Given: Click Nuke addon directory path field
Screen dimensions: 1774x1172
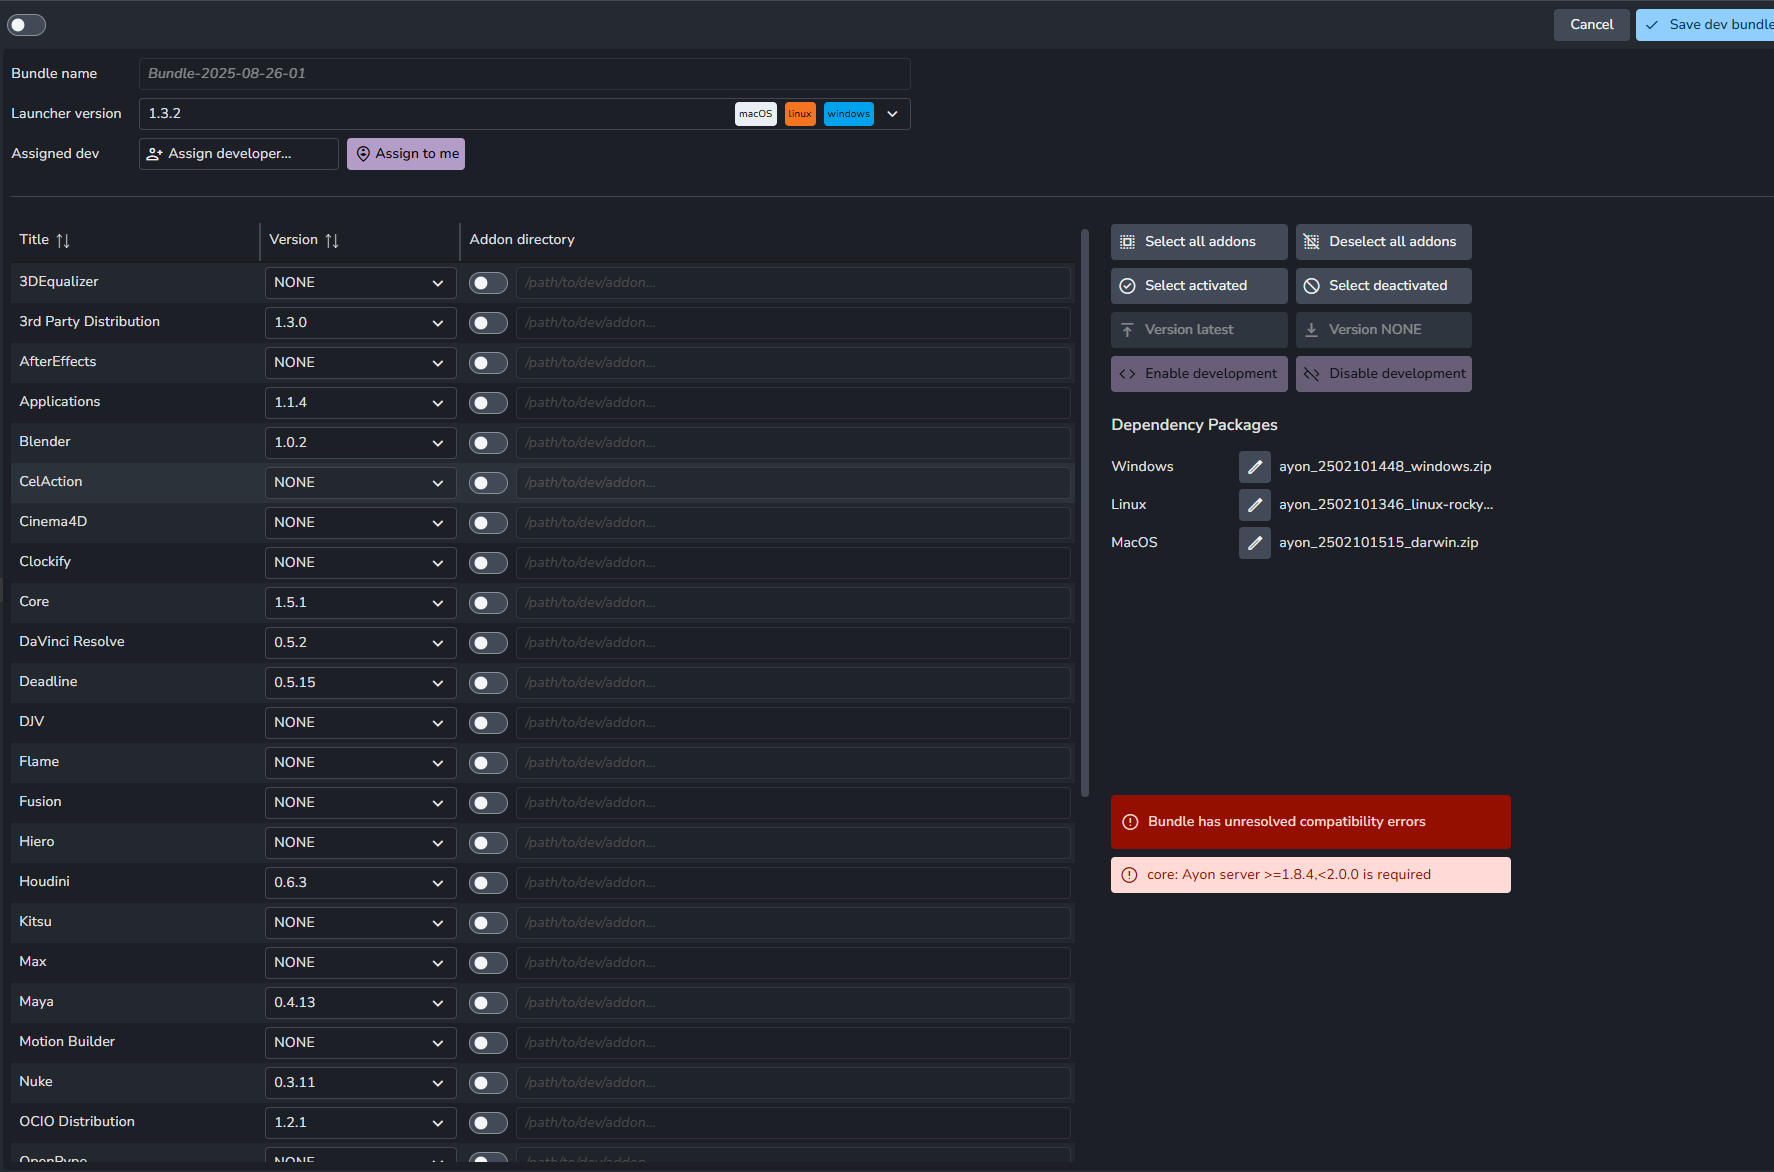Looking at the screenshot, I should tap(792, 1083).
